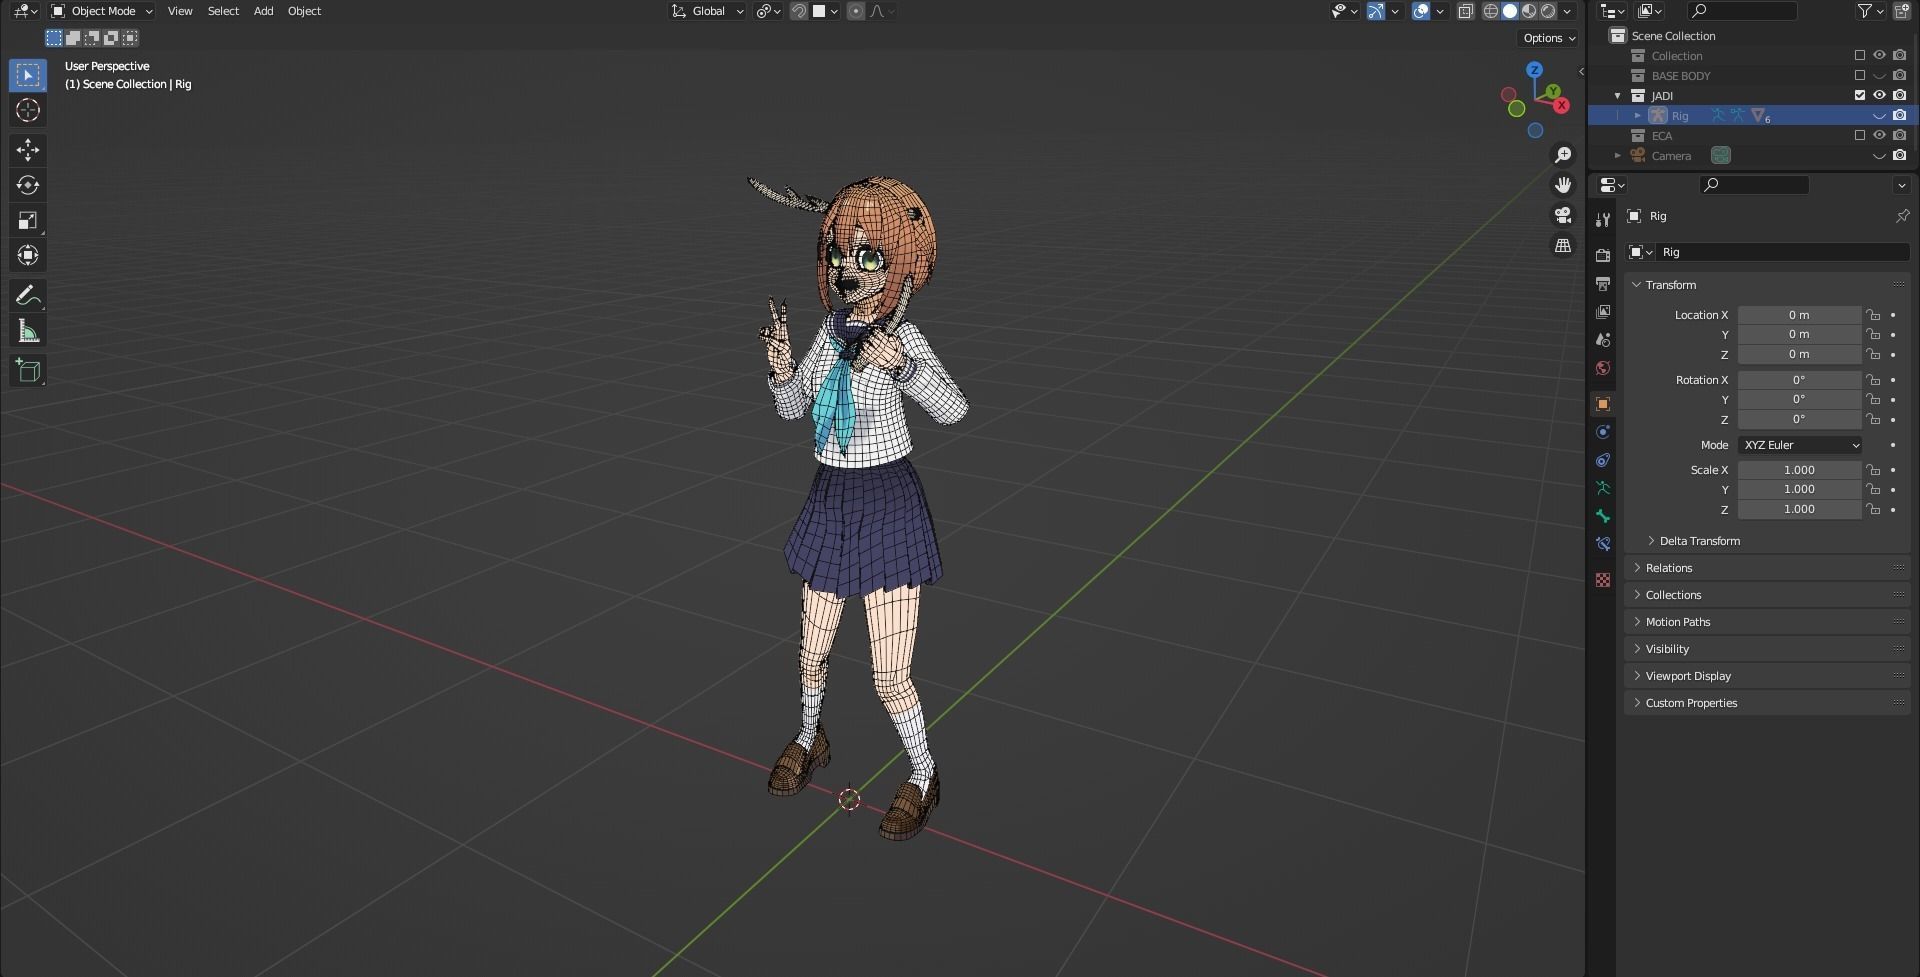Viewport: 1920px width, 977px height.
Task: Open the Physics properties tab
Action: coord(1603,432)
